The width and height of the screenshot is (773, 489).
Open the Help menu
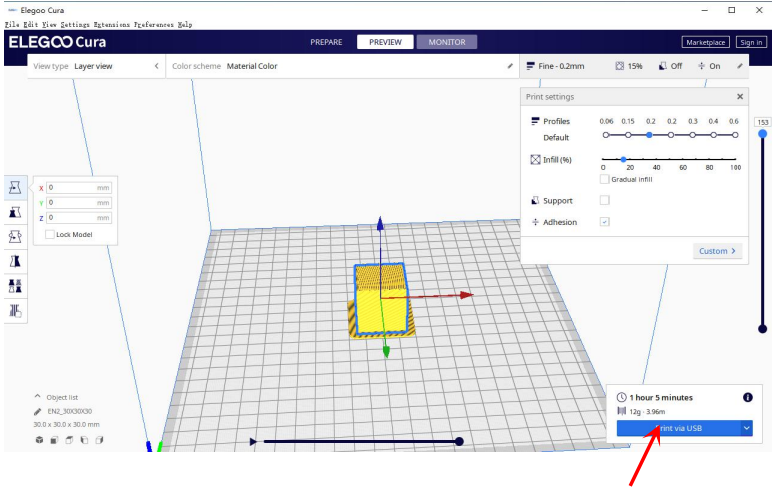[x=185, y=24]
